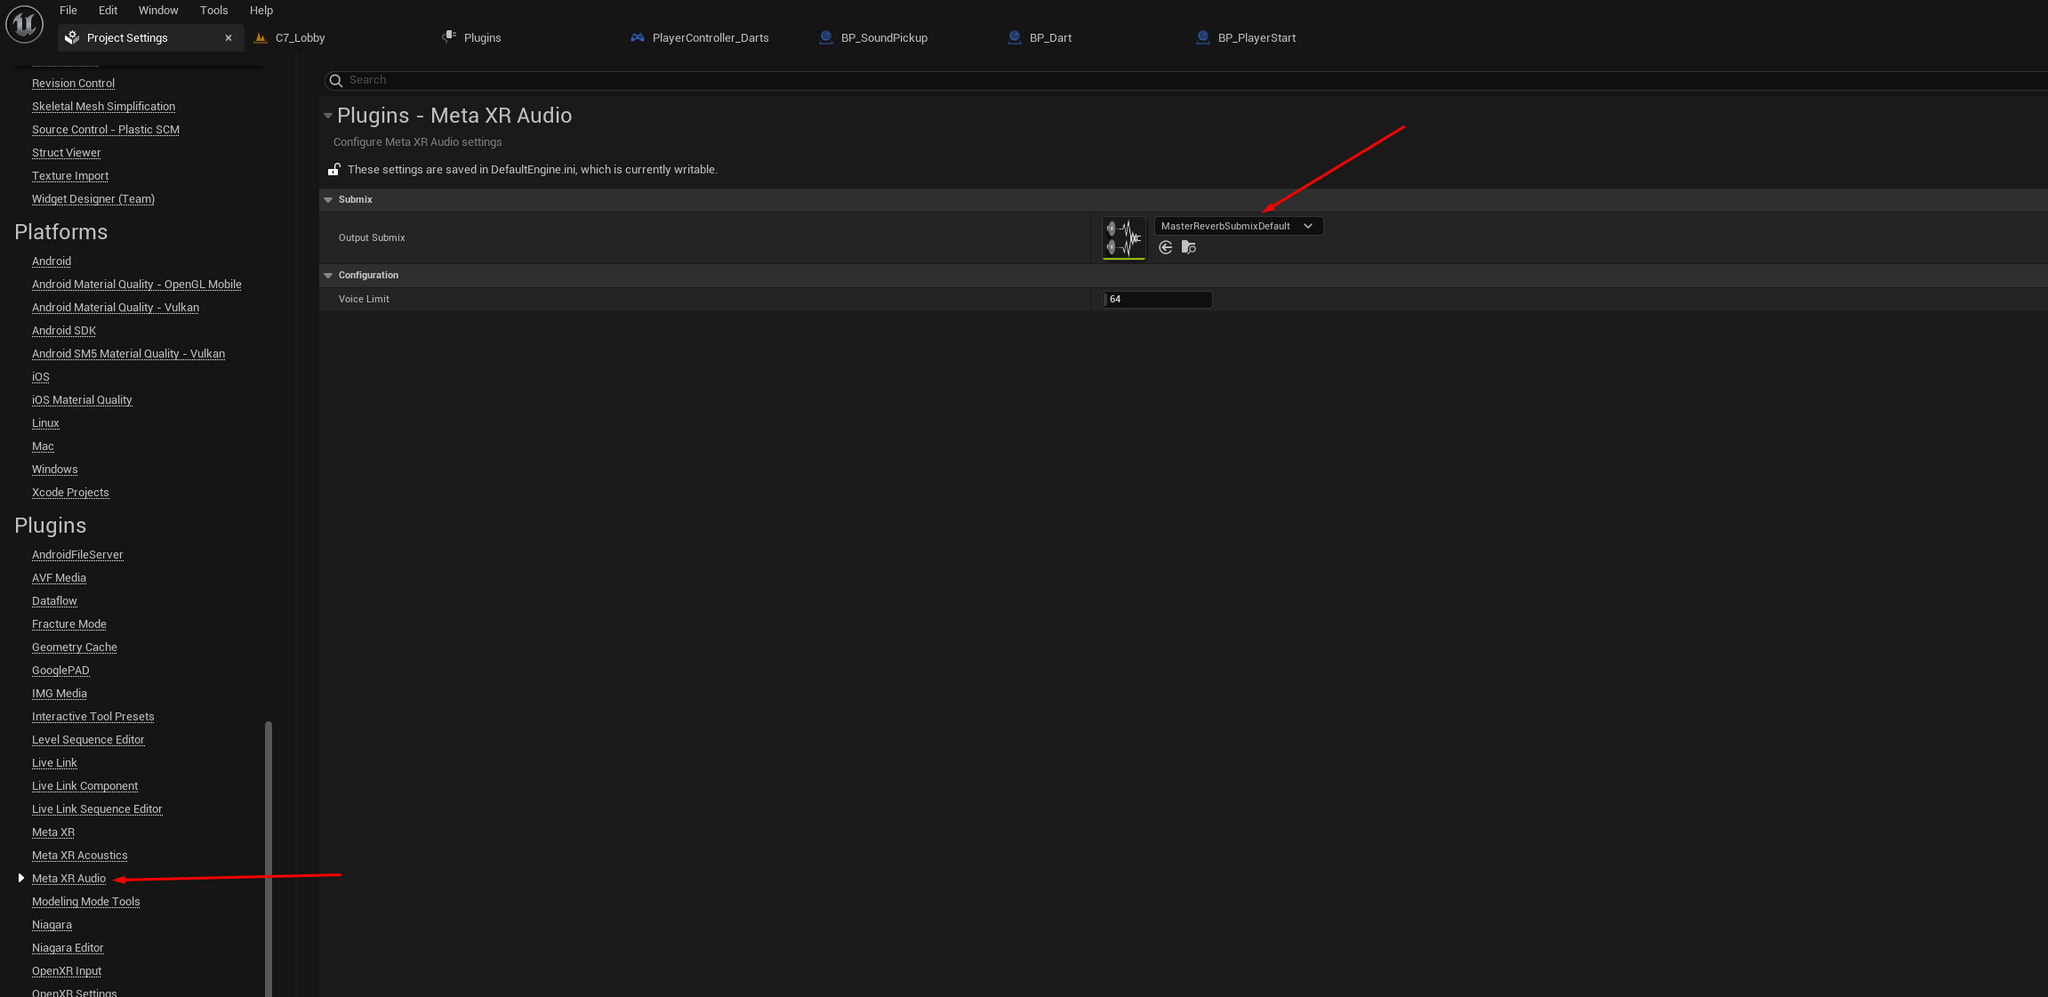Open Android SDK settings

tap(64, 331)
